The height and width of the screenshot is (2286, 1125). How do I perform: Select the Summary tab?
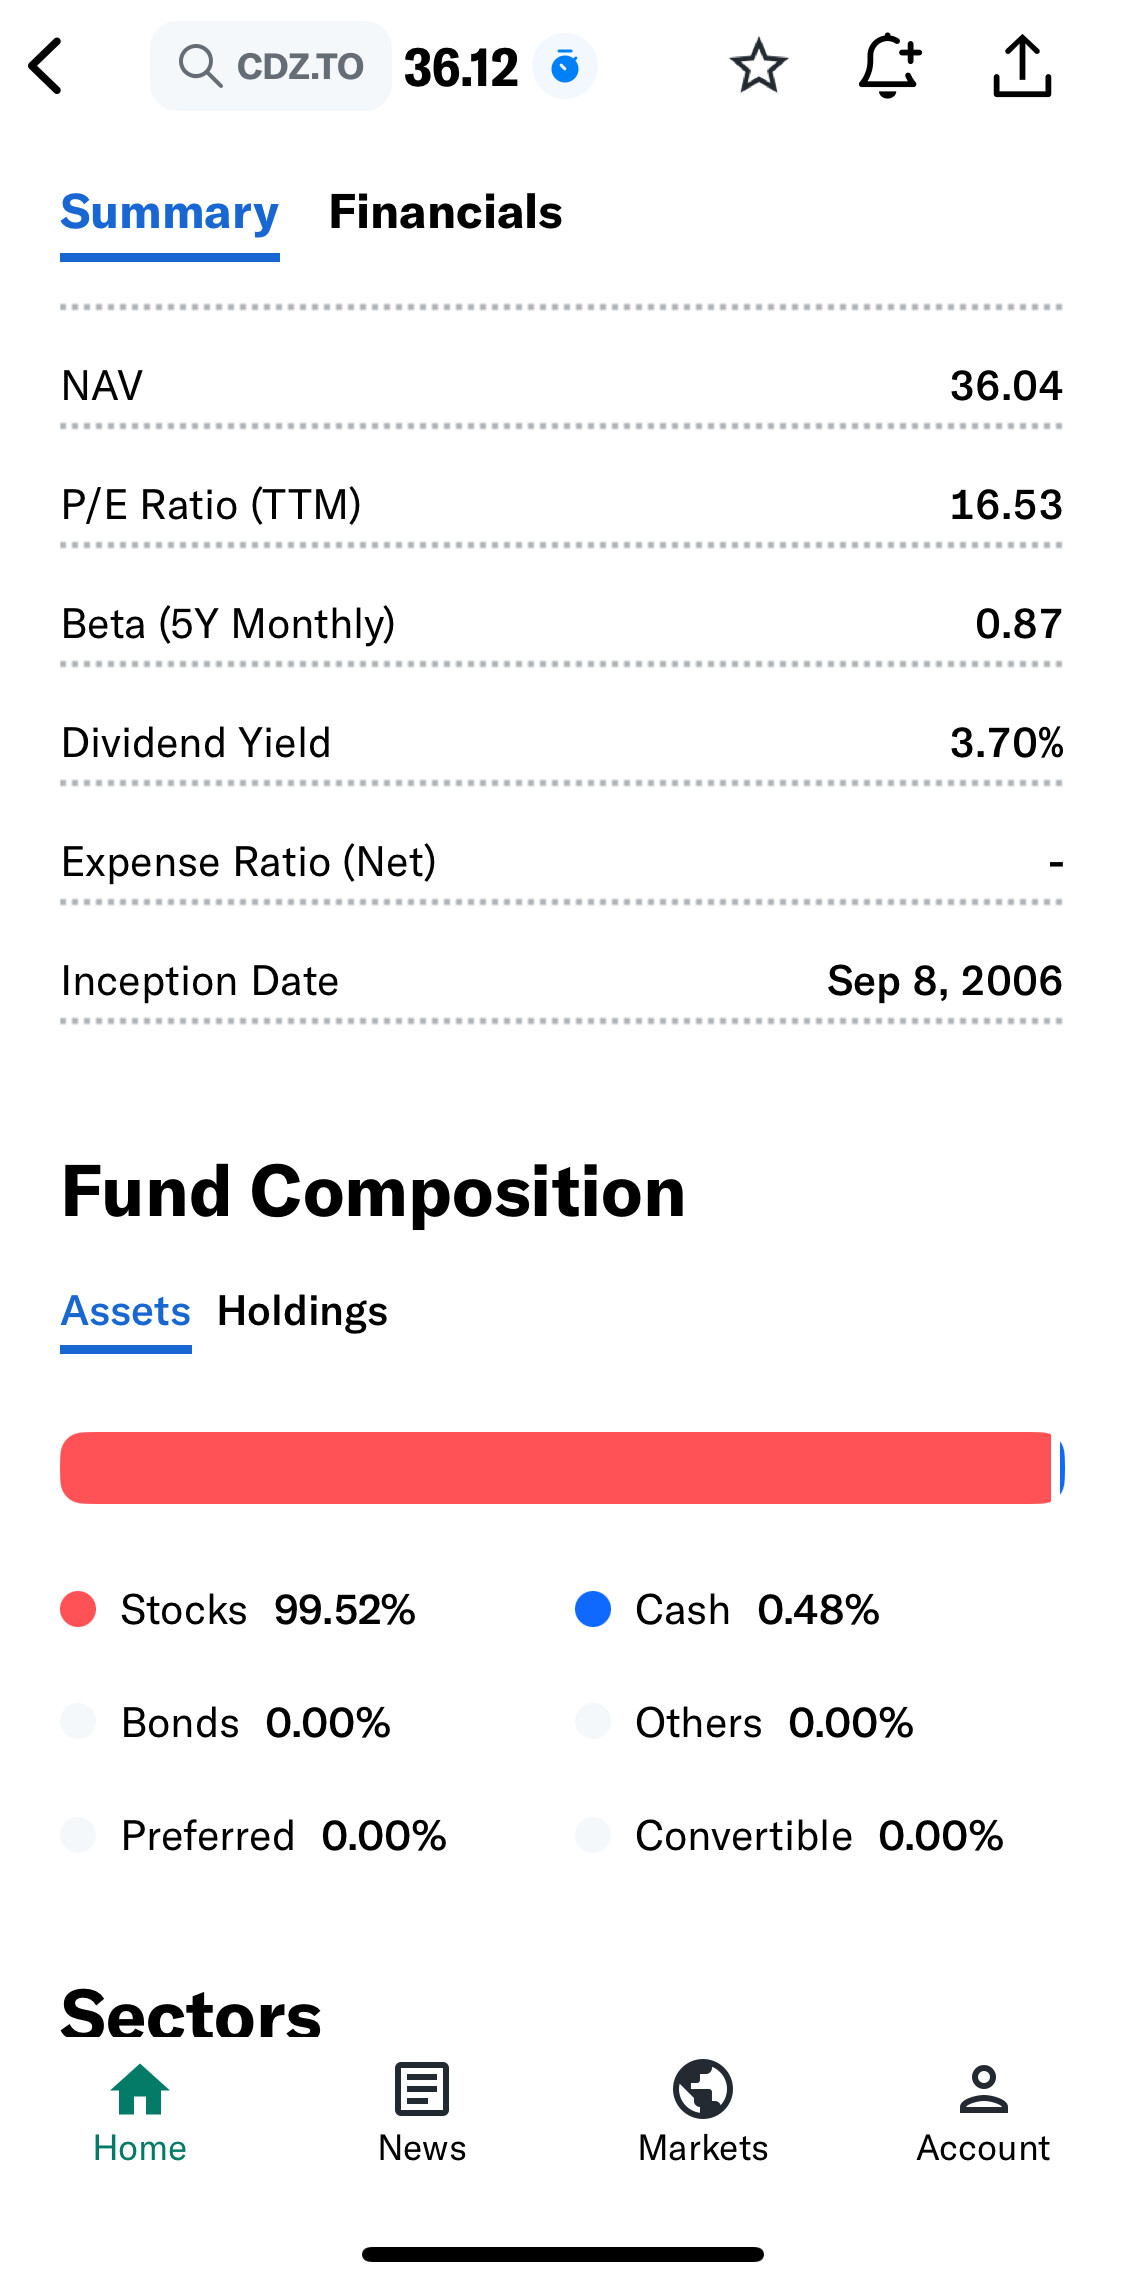pos(169,212)
